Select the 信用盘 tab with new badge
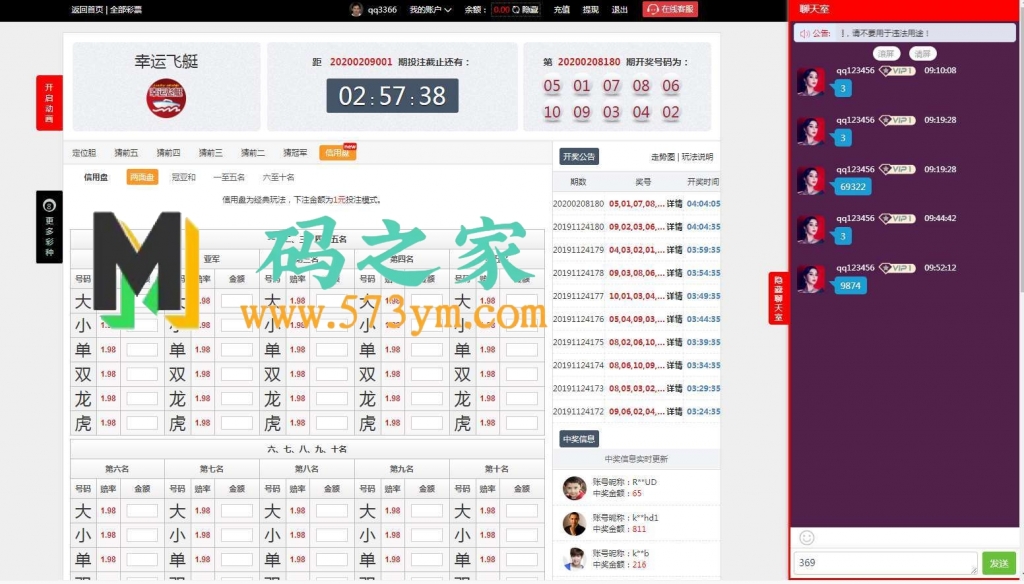The image size is (1024, 584). tap(338, 152)
